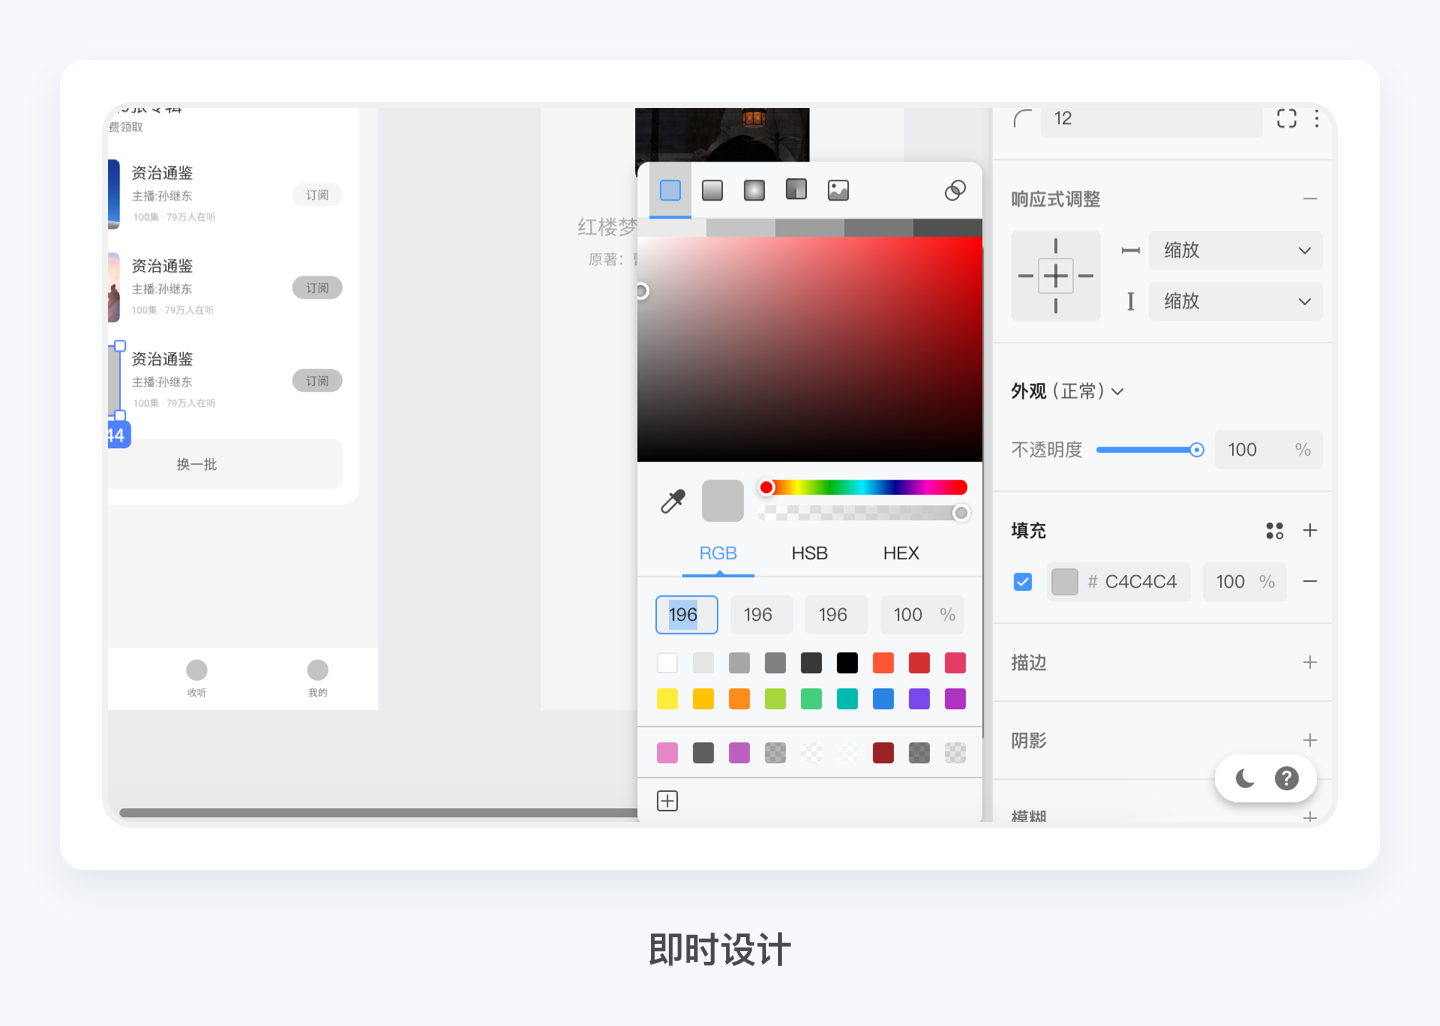Viewport: 1440px width, 1026px height.
Task: Click the center of the constraints widget
Action: 1055,276
